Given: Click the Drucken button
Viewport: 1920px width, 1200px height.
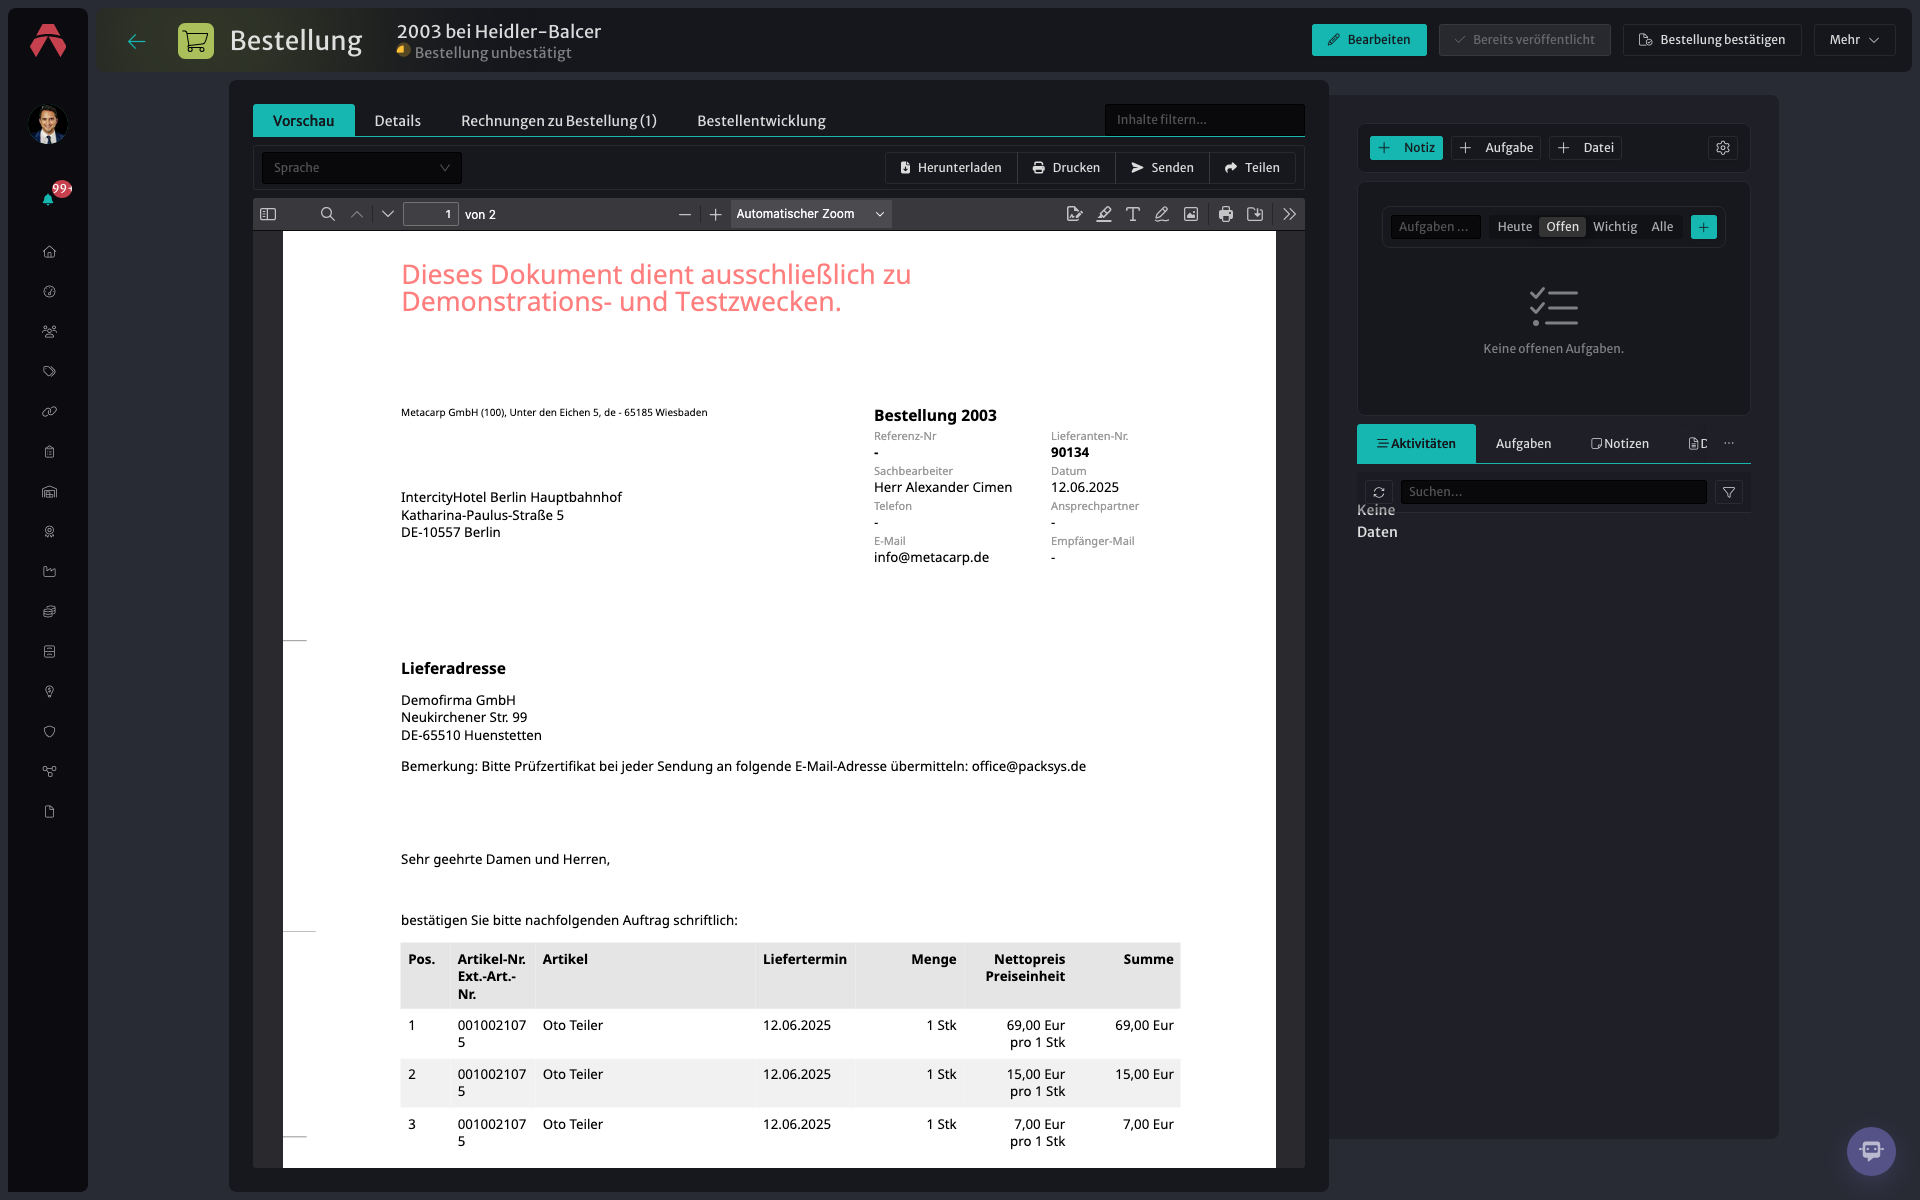Looking at the screenshot, I should click(x=1066, y=168).
